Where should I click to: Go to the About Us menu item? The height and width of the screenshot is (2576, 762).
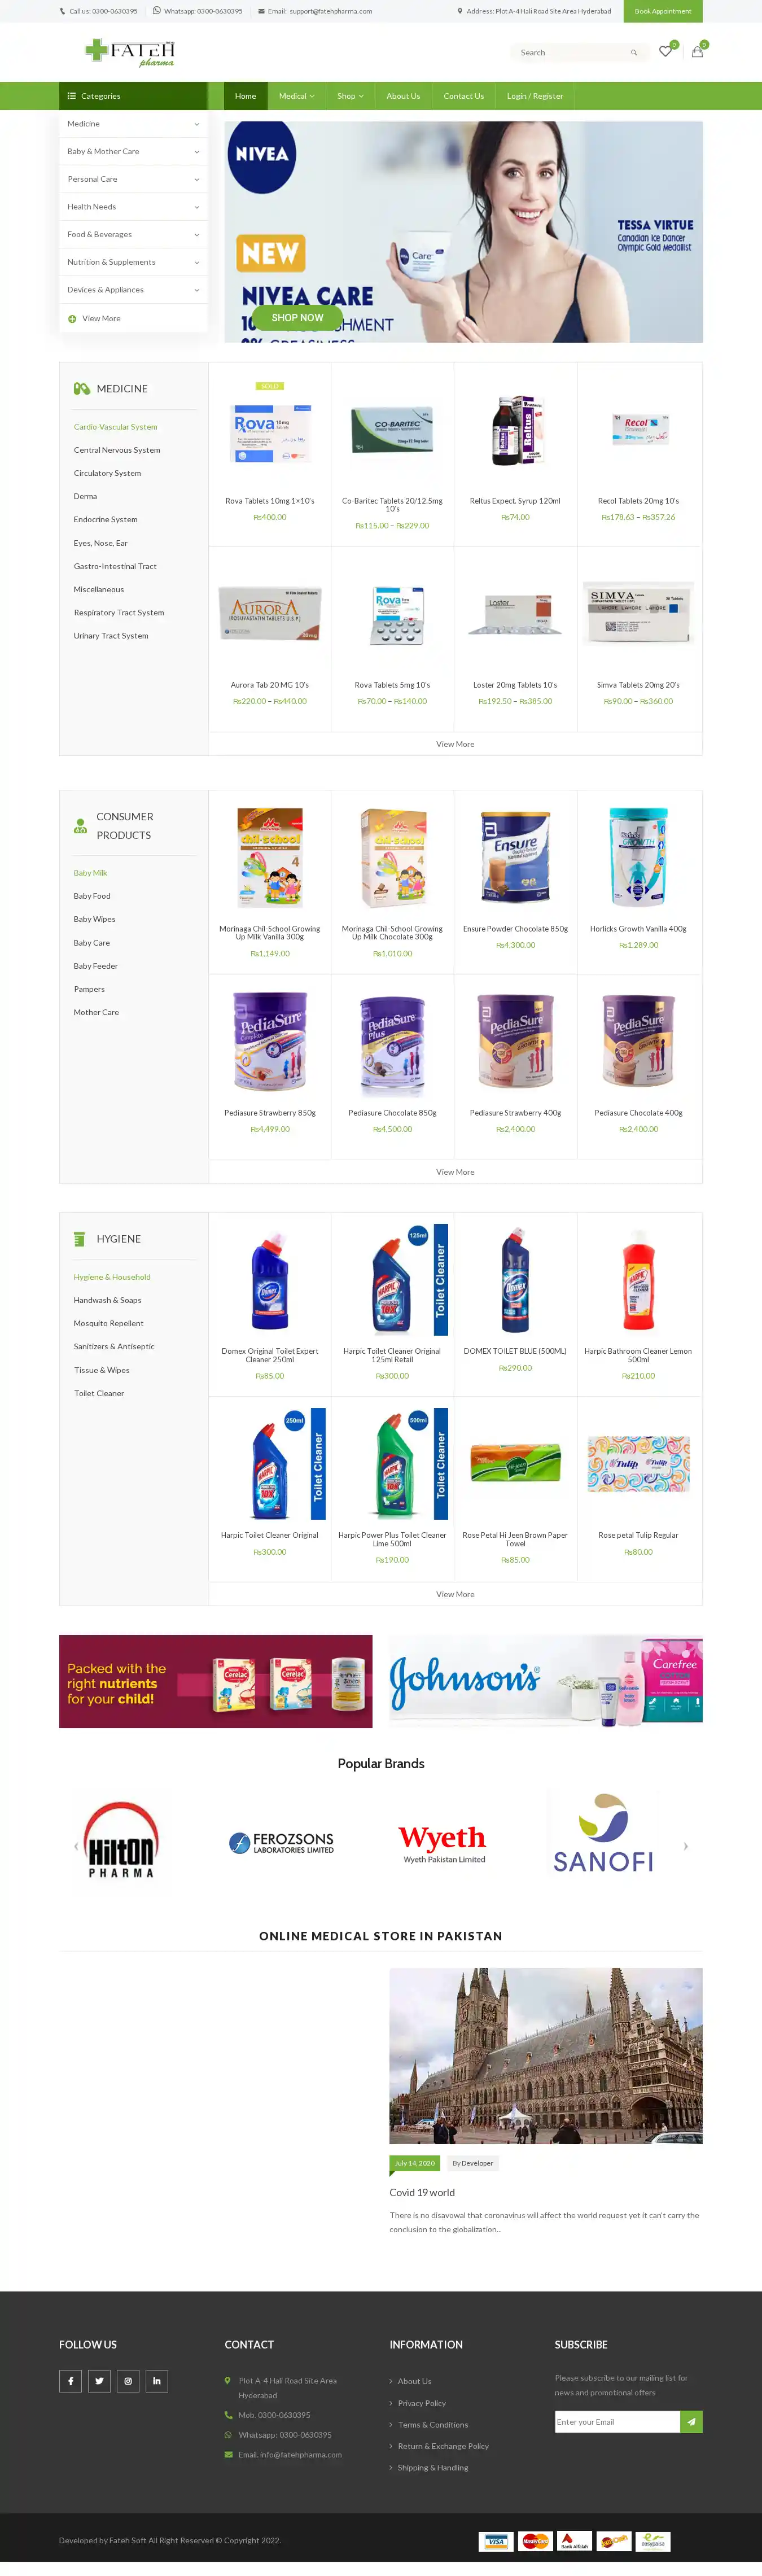403,96
